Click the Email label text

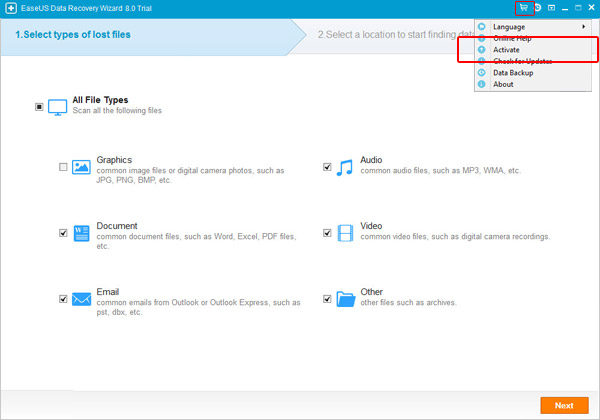tap(108, 292)
